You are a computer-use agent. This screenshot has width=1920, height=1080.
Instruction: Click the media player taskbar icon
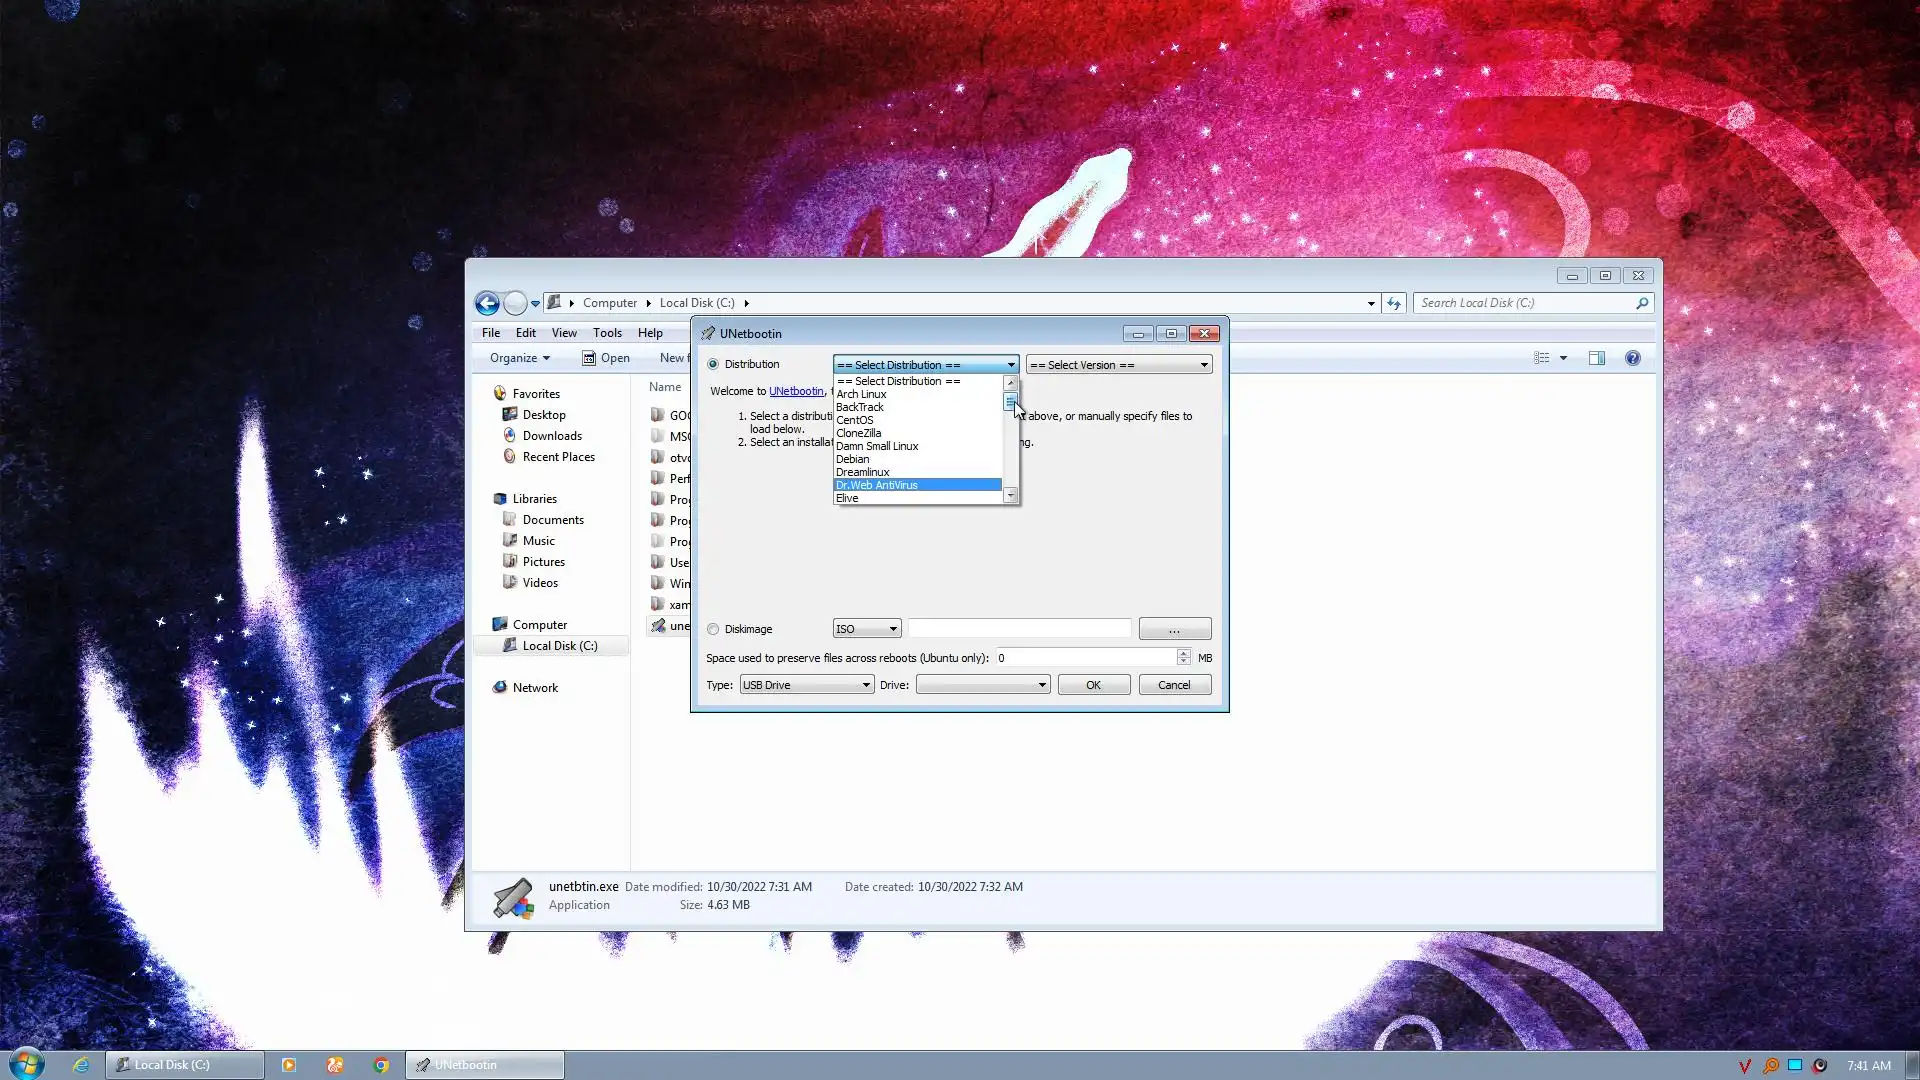(289, 1065)
